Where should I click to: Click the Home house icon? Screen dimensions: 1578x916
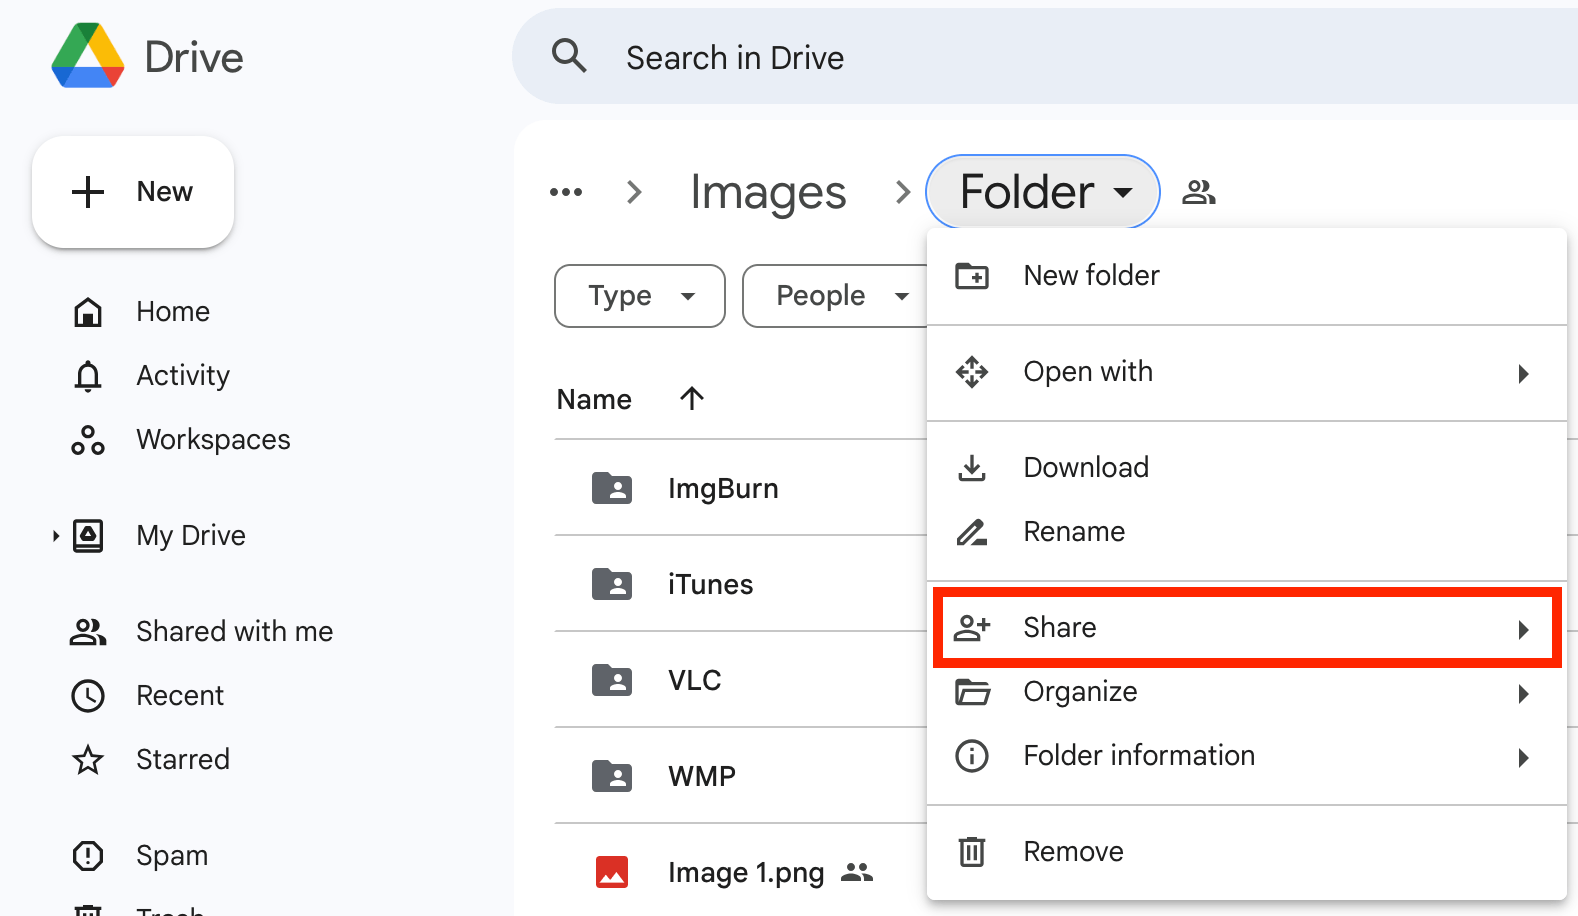(88, 312)
